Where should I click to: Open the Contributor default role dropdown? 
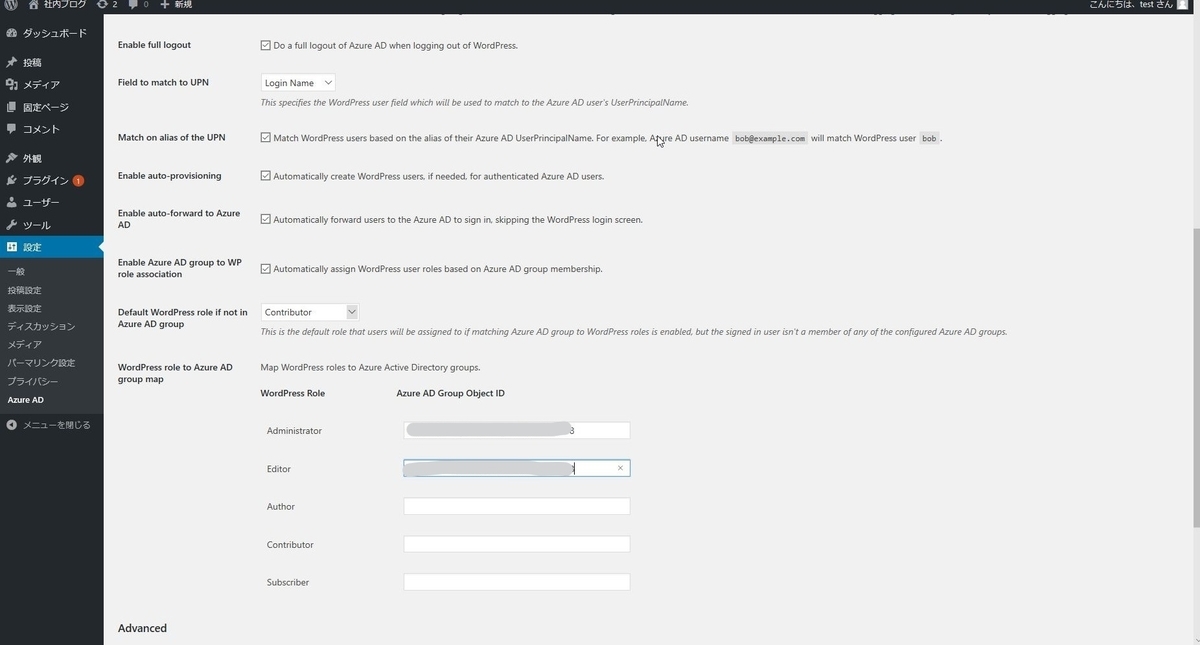(x=309, y=312)
